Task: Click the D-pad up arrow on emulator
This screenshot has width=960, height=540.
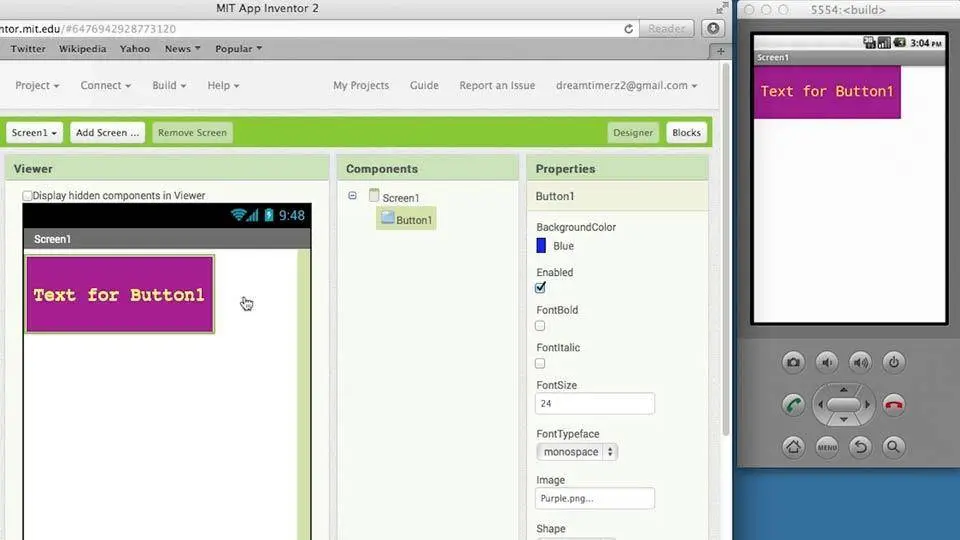Action: (844, 389)
